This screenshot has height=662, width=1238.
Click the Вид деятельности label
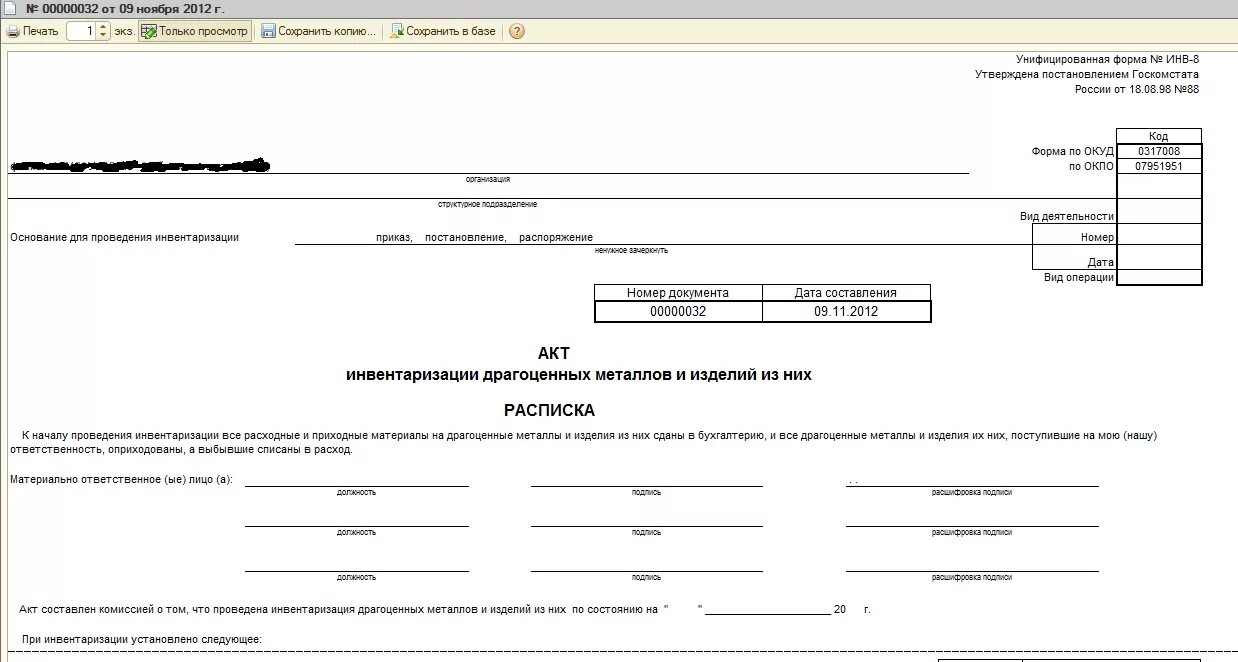click(x=1067, y=216)
